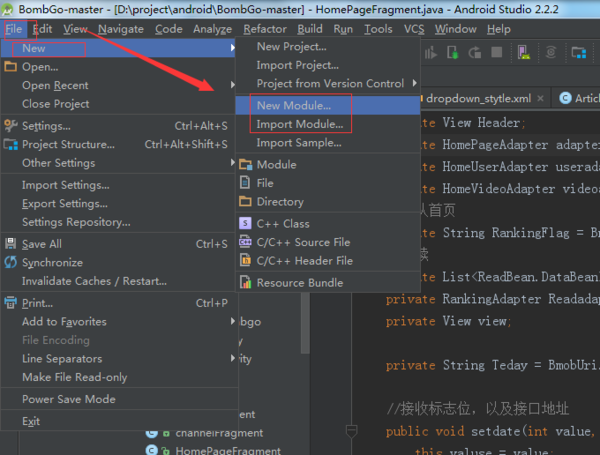
Task: Open the Run menu
Action: point(343,29)
